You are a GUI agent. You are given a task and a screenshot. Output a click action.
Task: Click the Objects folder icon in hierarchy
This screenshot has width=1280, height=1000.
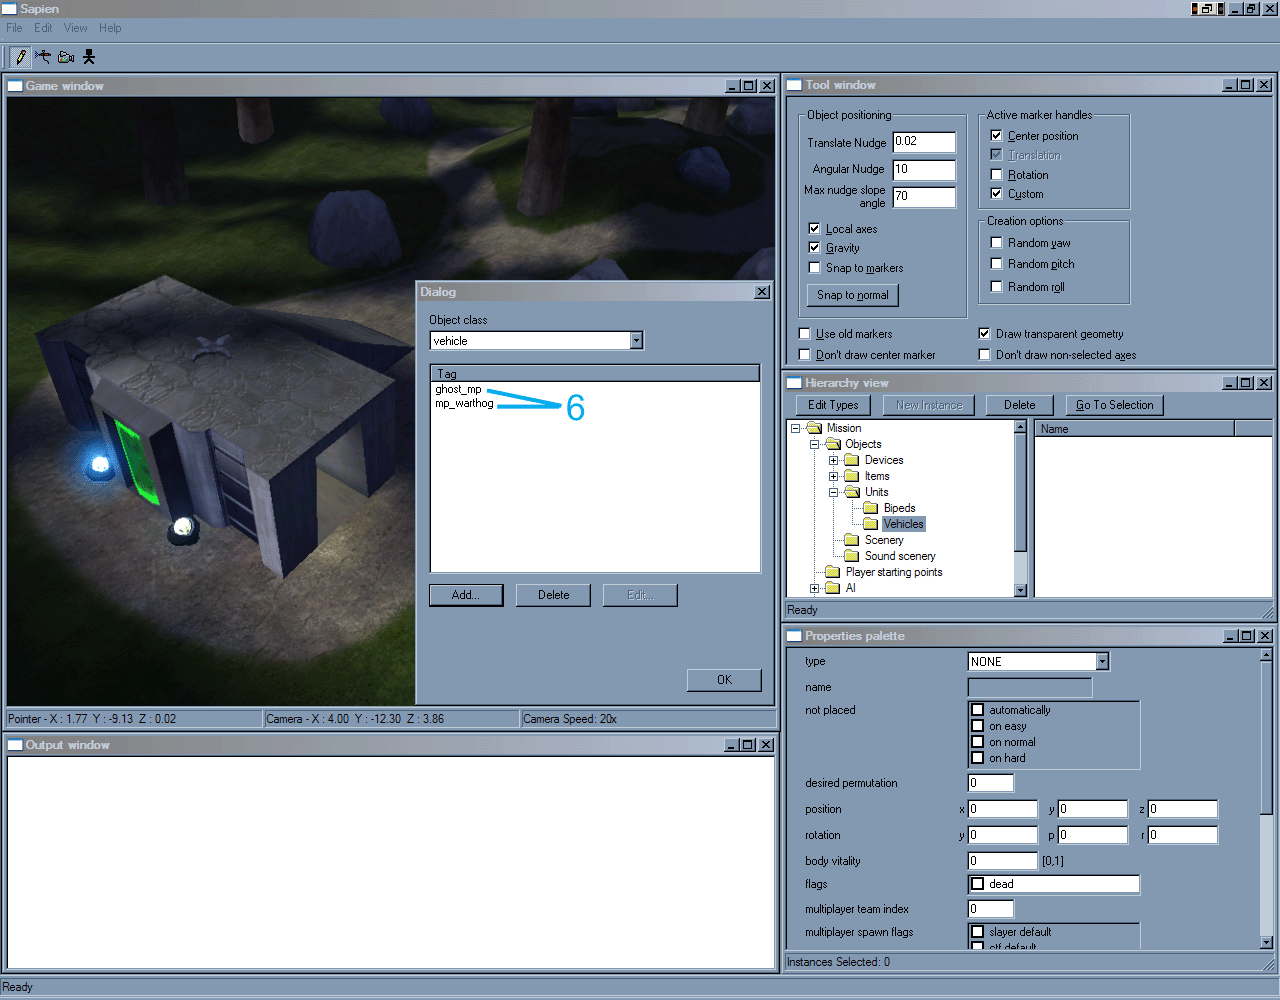point(833,444)
